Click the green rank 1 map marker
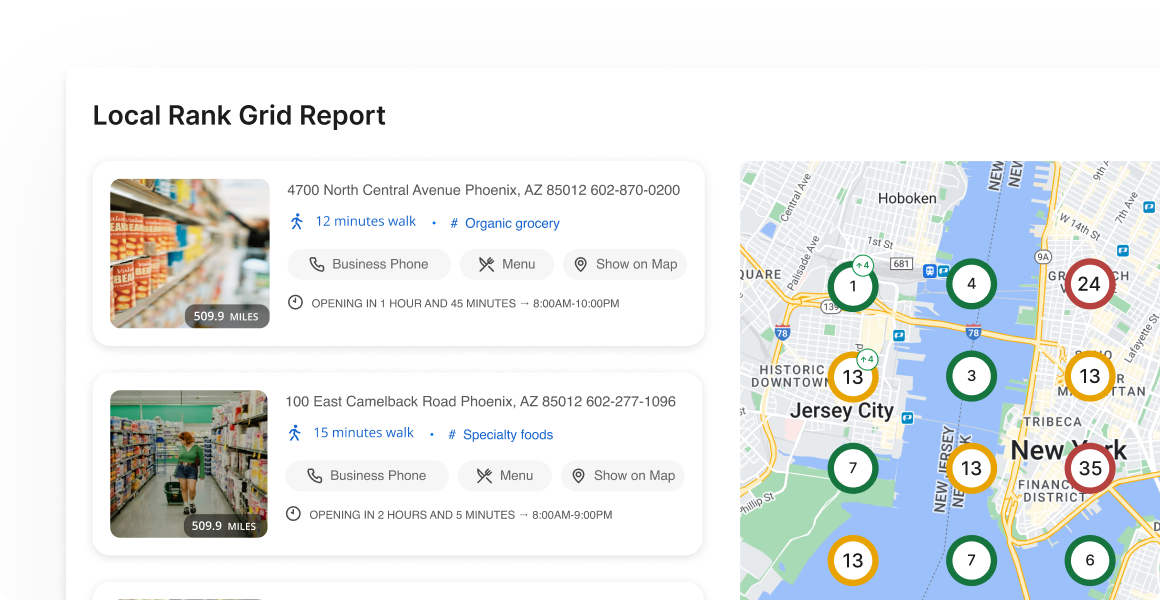This screenshot has height=600, width=1160. (x=852, y=286)
